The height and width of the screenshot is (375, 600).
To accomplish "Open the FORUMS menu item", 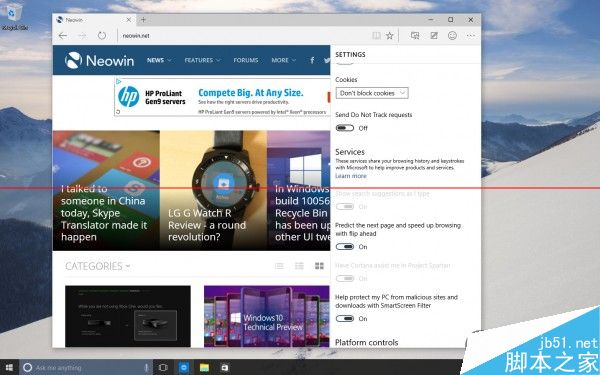I will tap(246, 60).
